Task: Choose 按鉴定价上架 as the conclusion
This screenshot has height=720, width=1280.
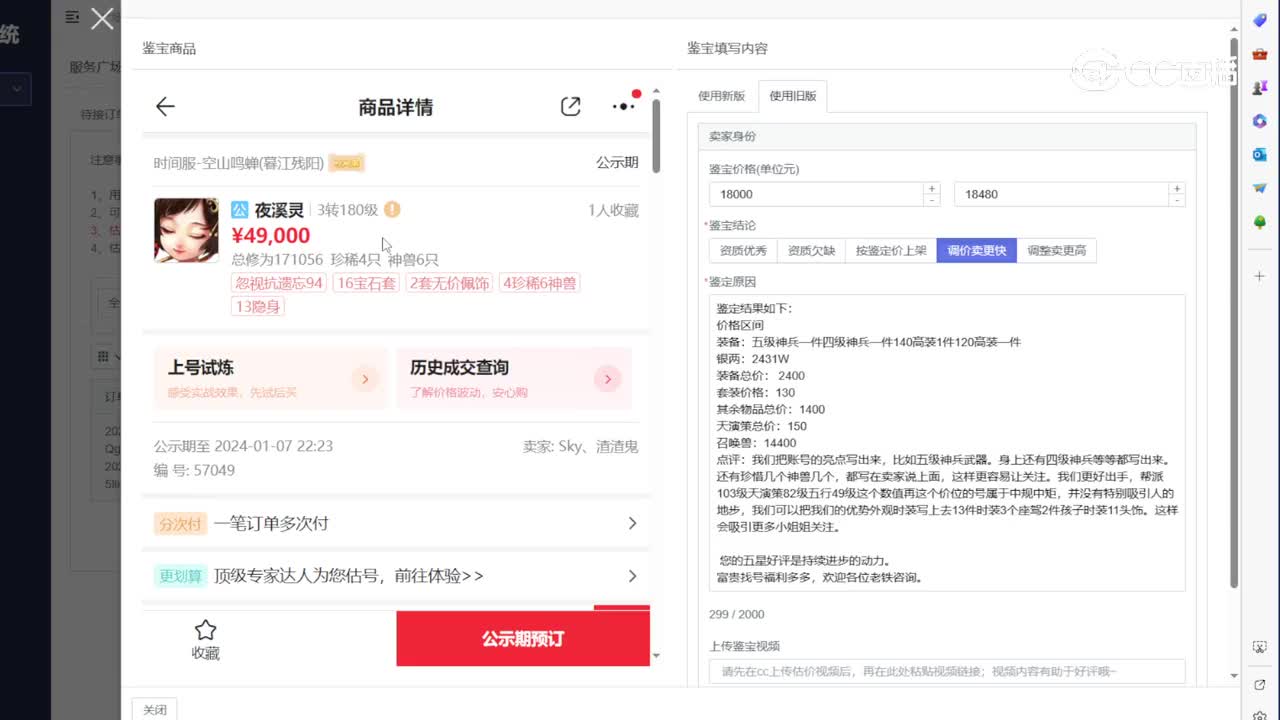Action: click(x=889, y=250)
